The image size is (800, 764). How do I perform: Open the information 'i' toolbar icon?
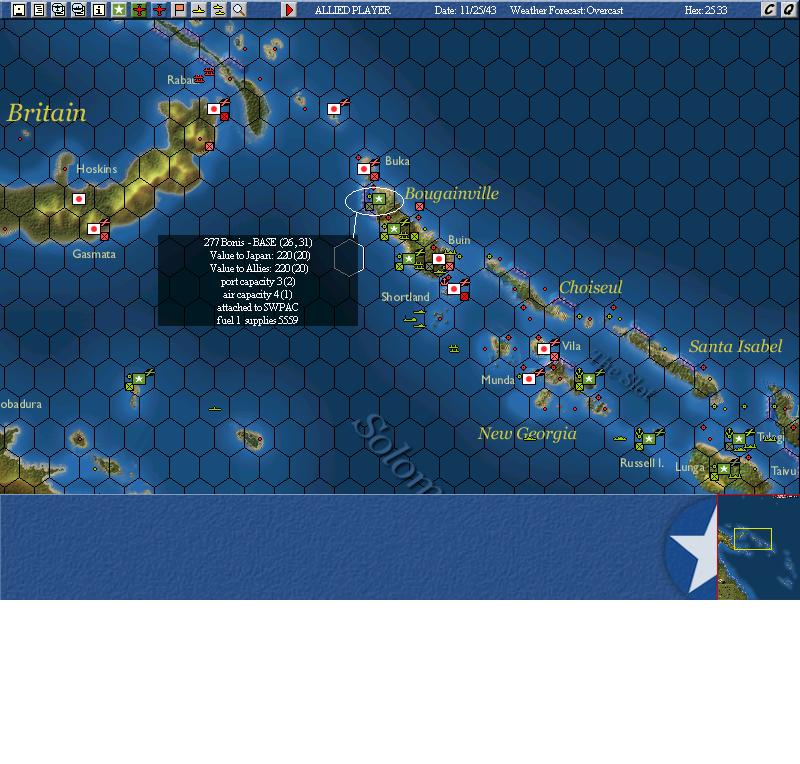pyautogui.click(x=99, y=9)
